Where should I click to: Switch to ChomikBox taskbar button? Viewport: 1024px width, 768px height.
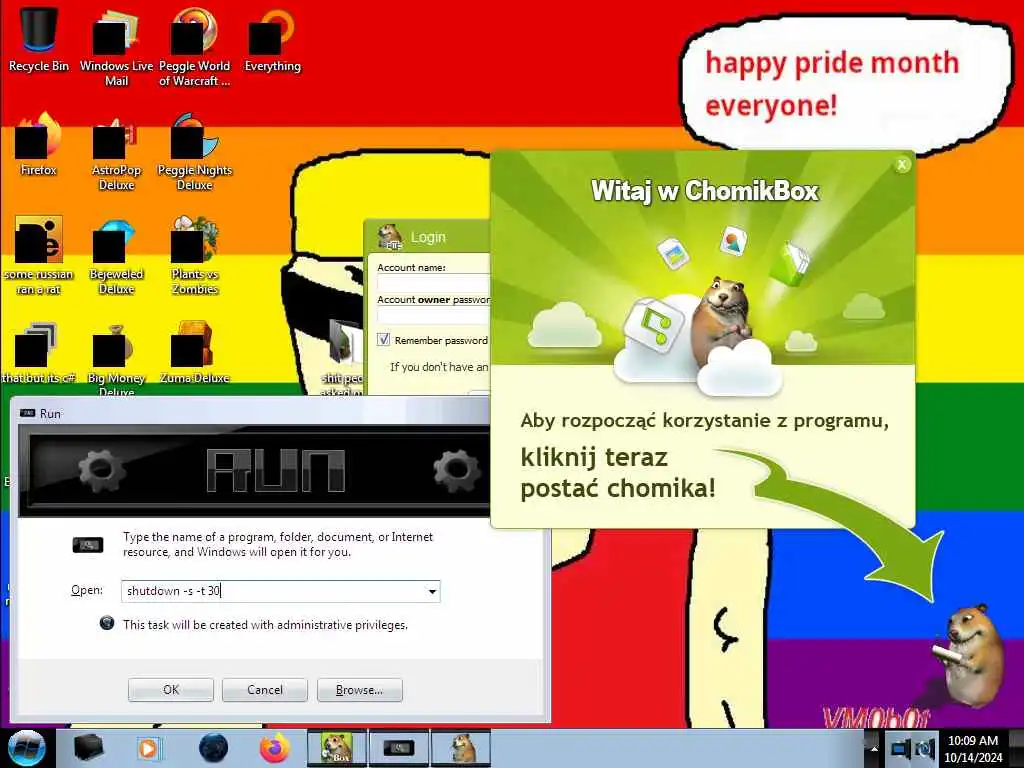coord(336,748)
